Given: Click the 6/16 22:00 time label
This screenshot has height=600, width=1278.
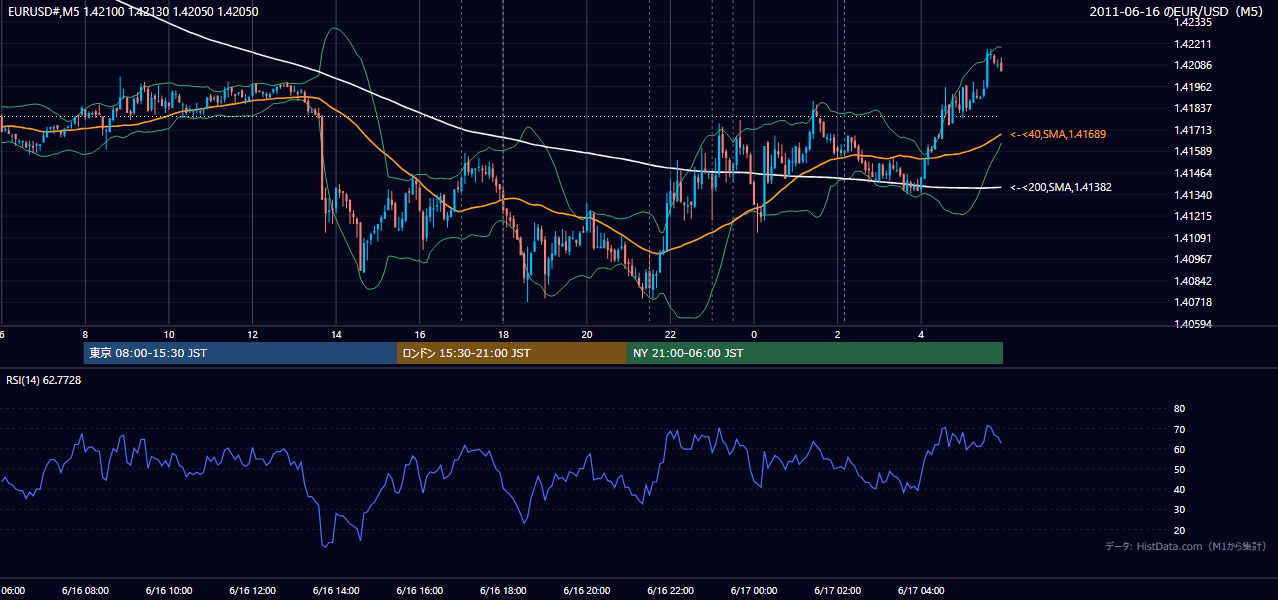Looking at the screenshot, I should 670,590.
